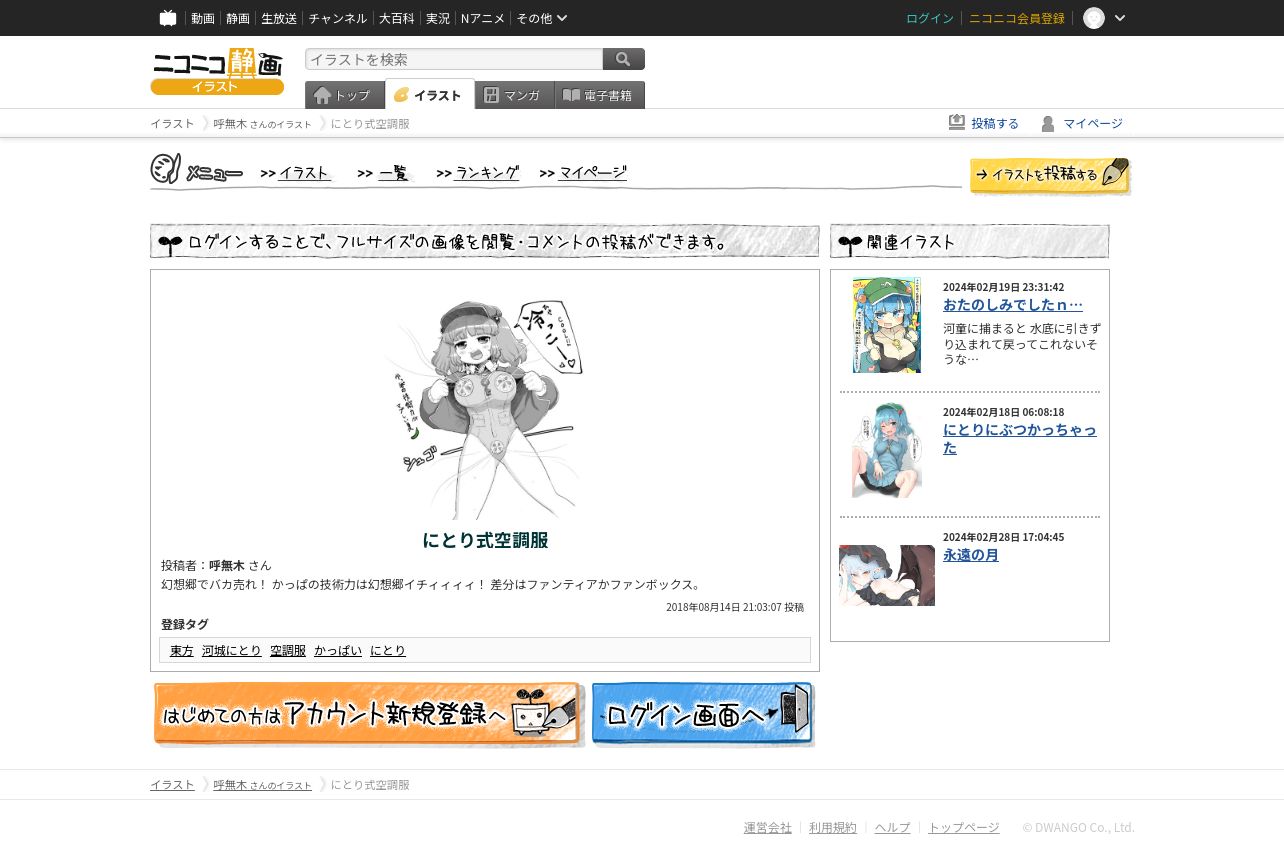Open the トップページ footer link

click(964, 828)
